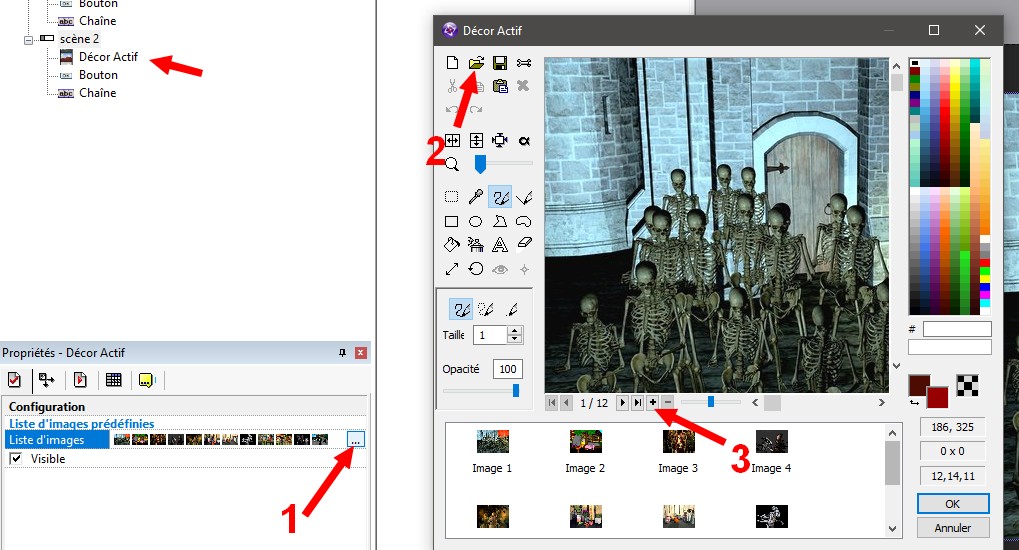Toggle the Visible checkbox in properties
This screenshot has height=550, width=1019.
tap(16, 459)
